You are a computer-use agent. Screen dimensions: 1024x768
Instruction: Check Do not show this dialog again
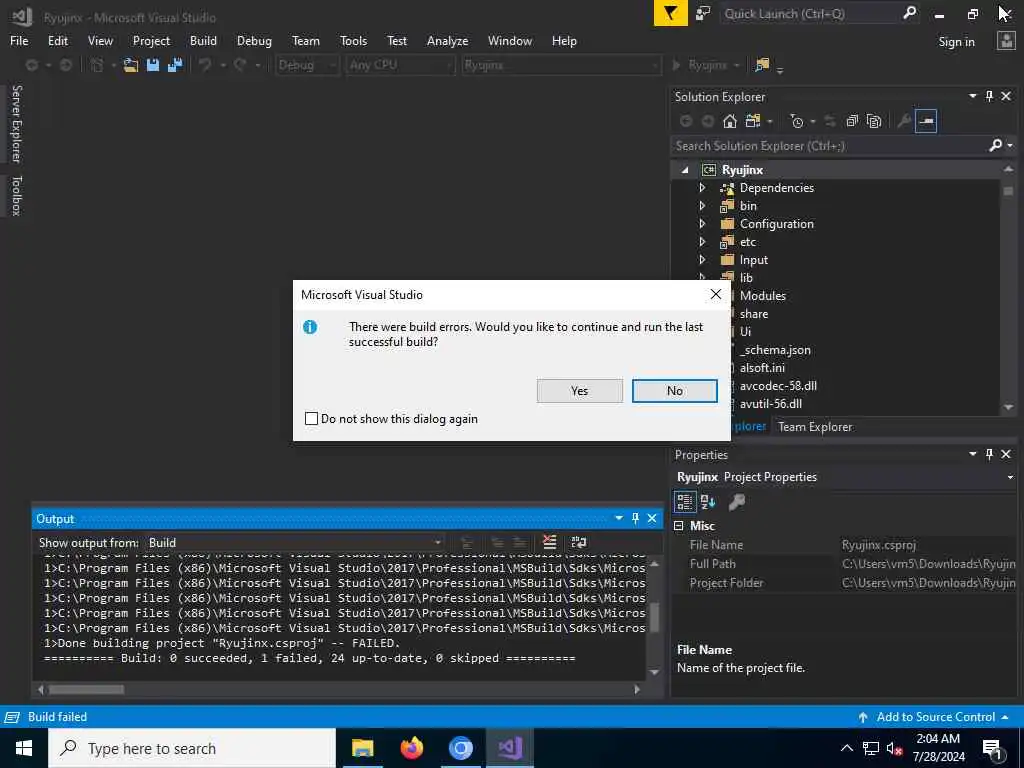tap(312, 419)
